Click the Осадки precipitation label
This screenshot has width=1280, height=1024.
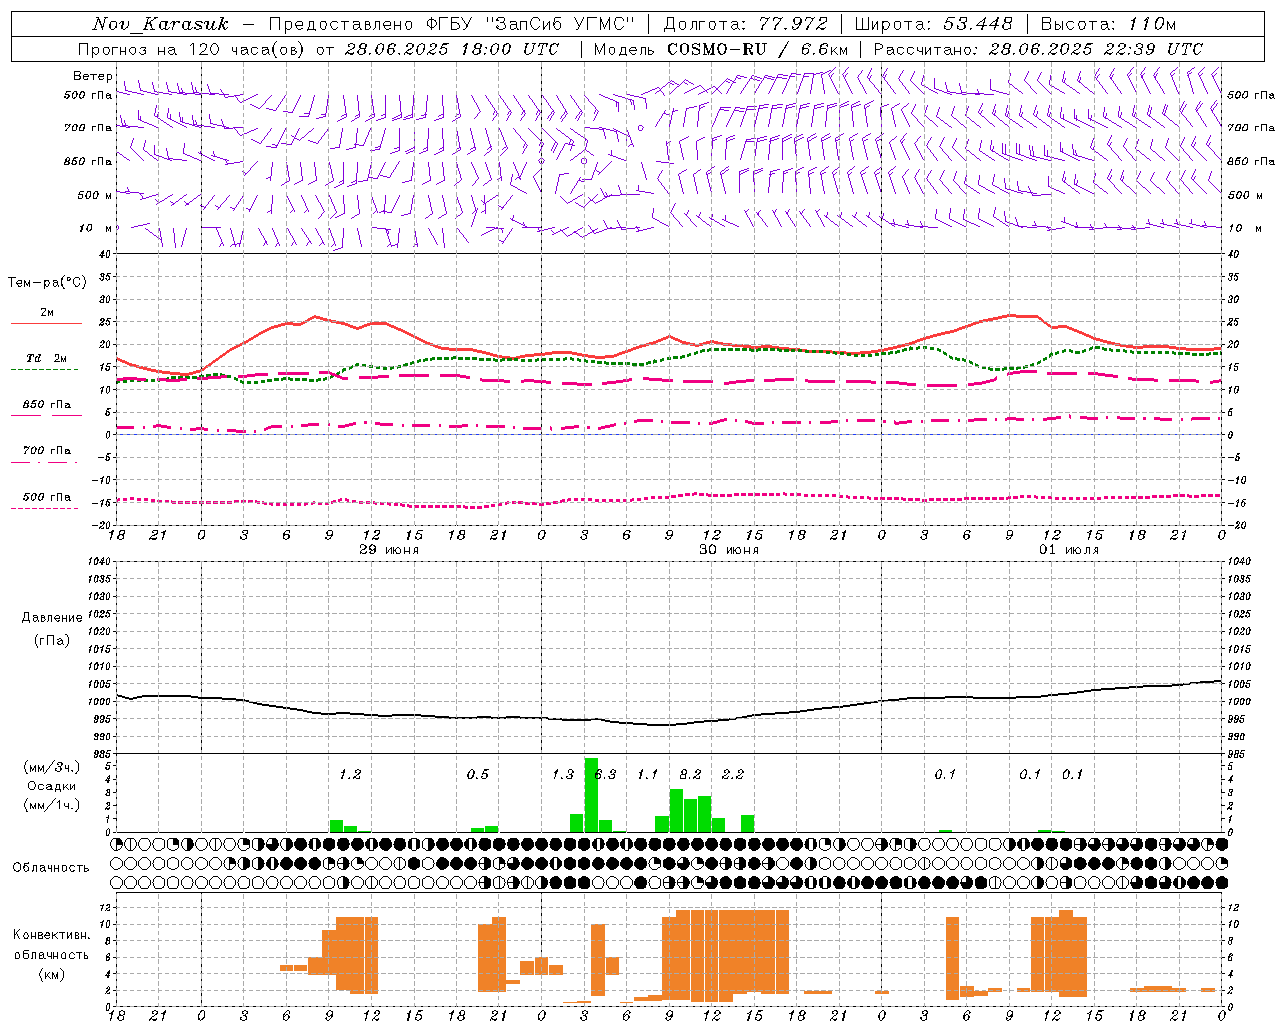pos(51,786)
